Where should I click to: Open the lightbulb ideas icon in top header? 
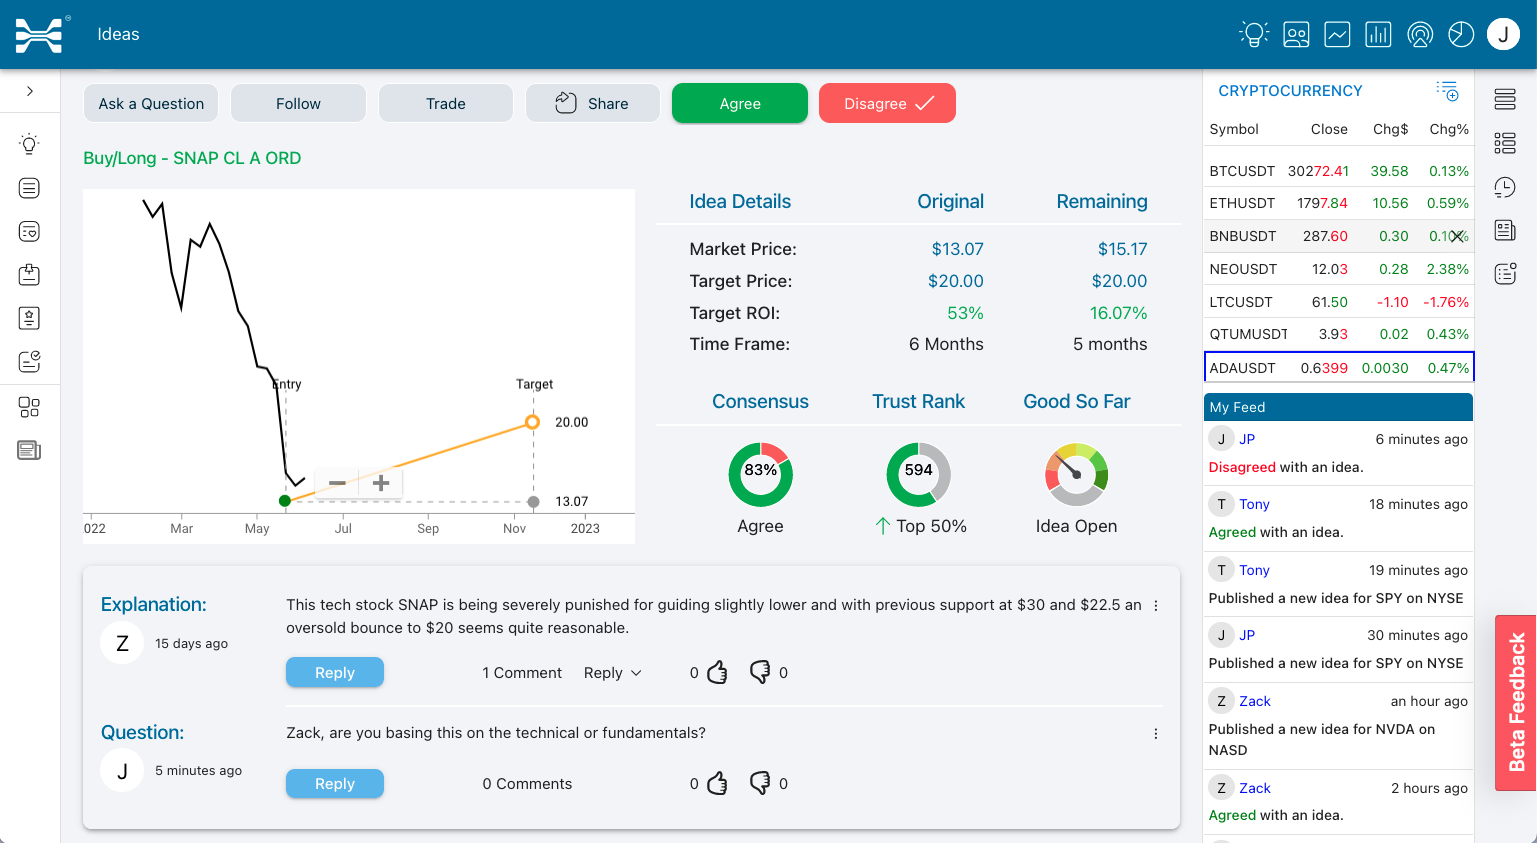click(1254, 34)
